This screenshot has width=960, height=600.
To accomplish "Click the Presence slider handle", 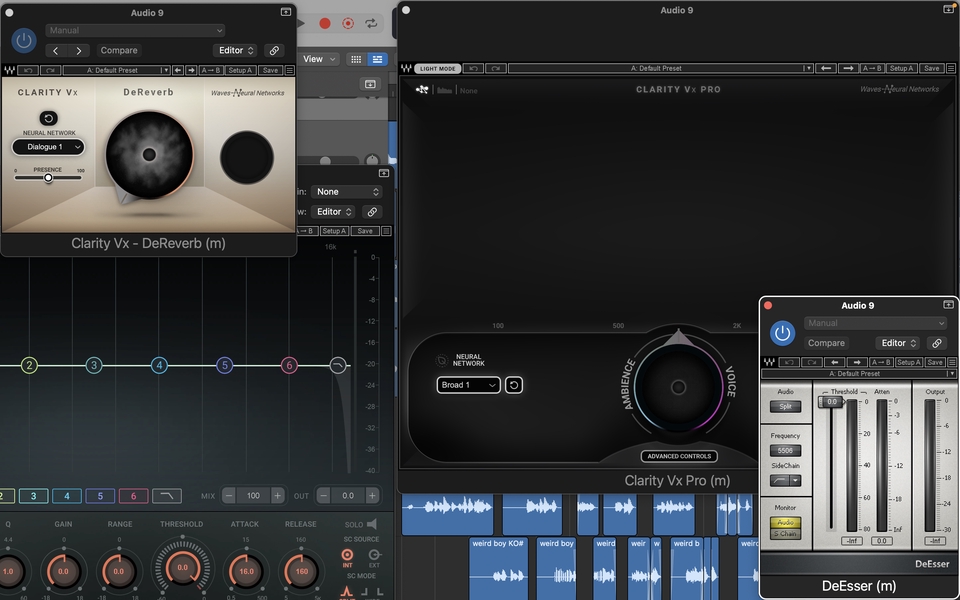I will pyautogui.click(x=47, y=178).
